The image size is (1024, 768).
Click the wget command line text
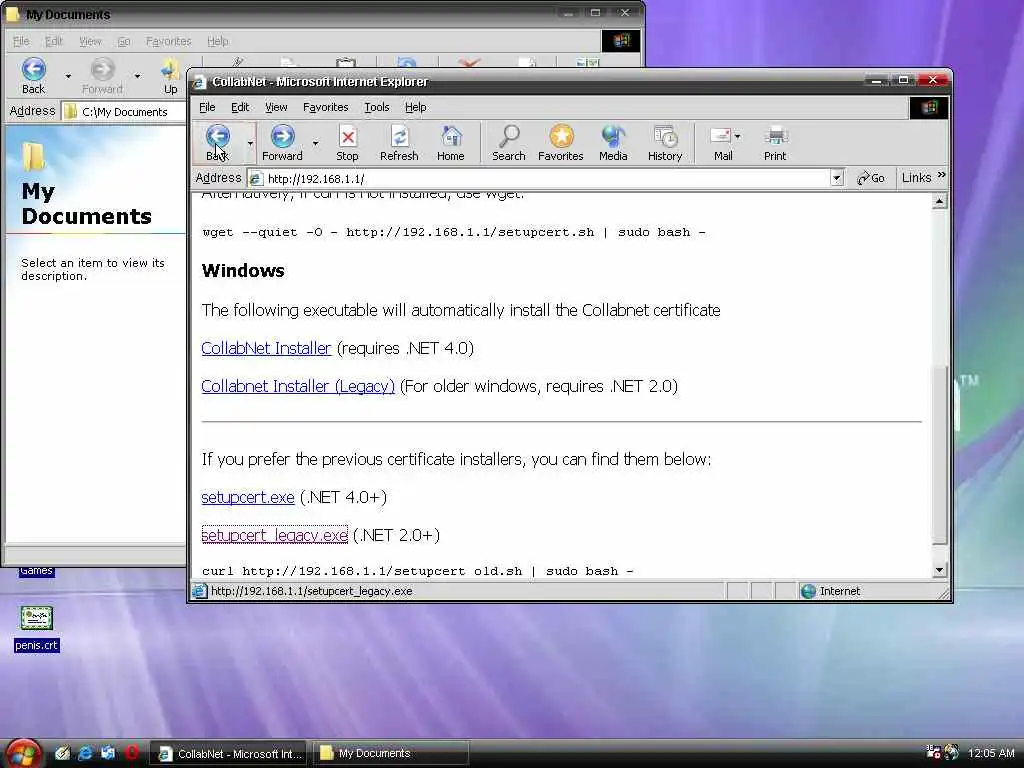454,232
